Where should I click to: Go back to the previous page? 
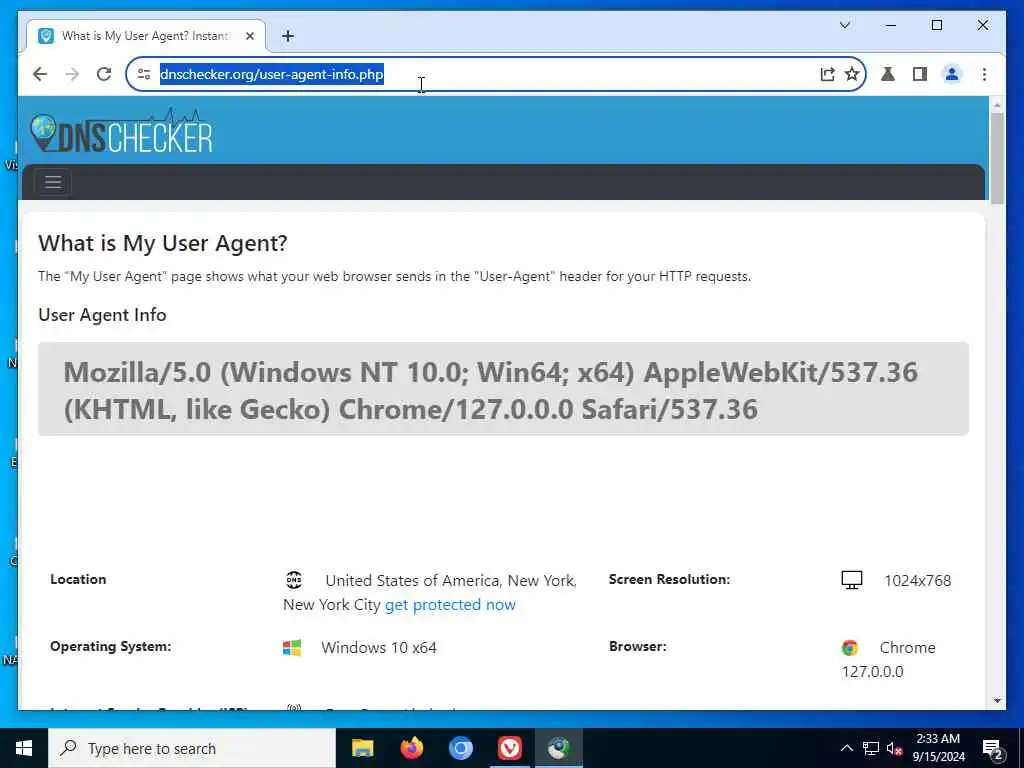click(40, 74)
